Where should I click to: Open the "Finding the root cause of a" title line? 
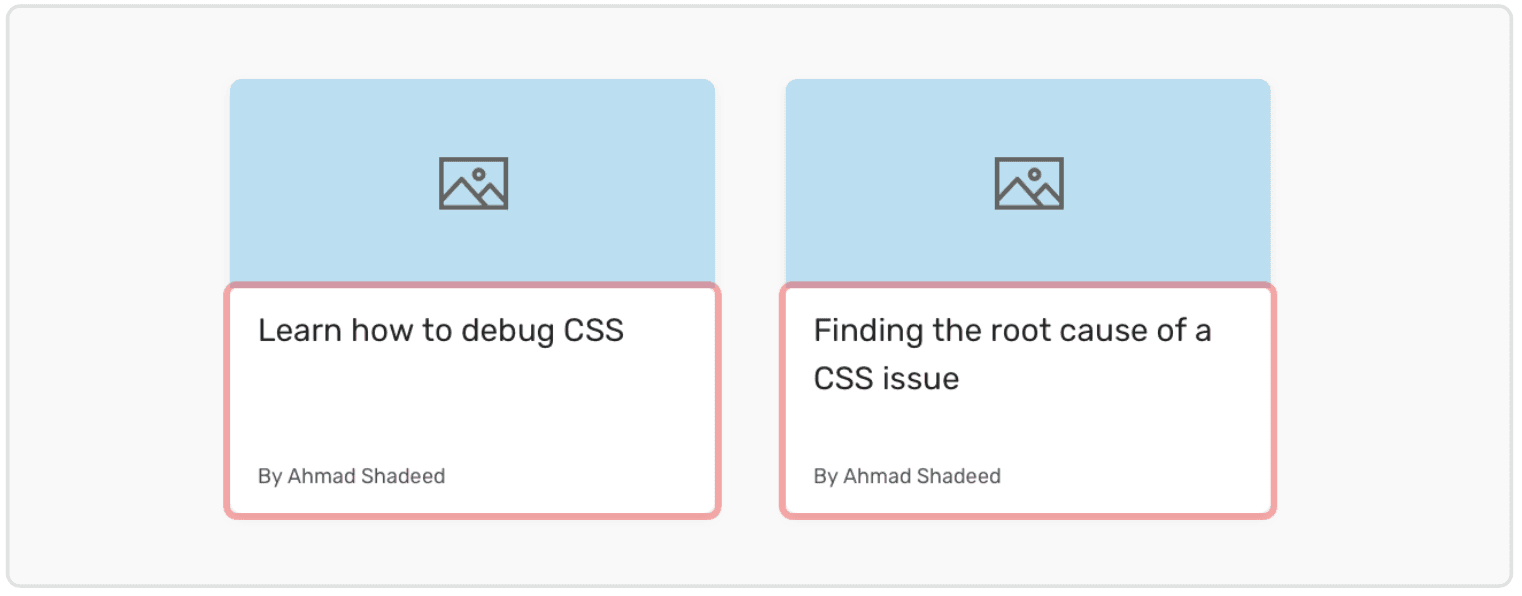1012,331
